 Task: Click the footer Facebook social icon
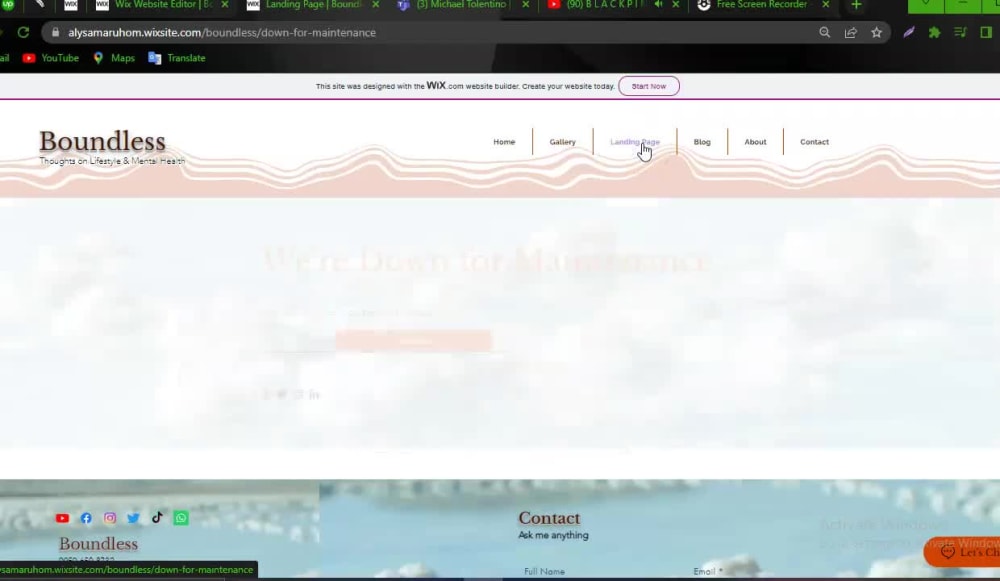click(86, 518)
